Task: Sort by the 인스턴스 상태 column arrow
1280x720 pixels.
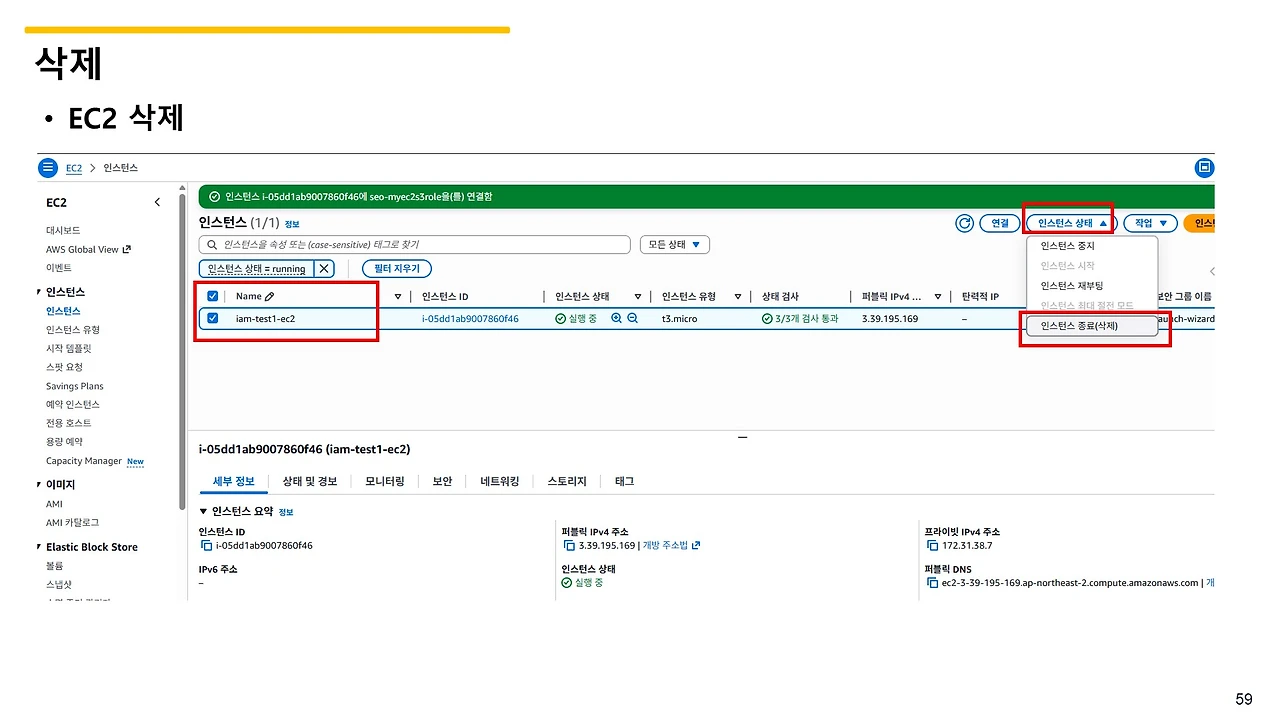Action: (638, 296)
